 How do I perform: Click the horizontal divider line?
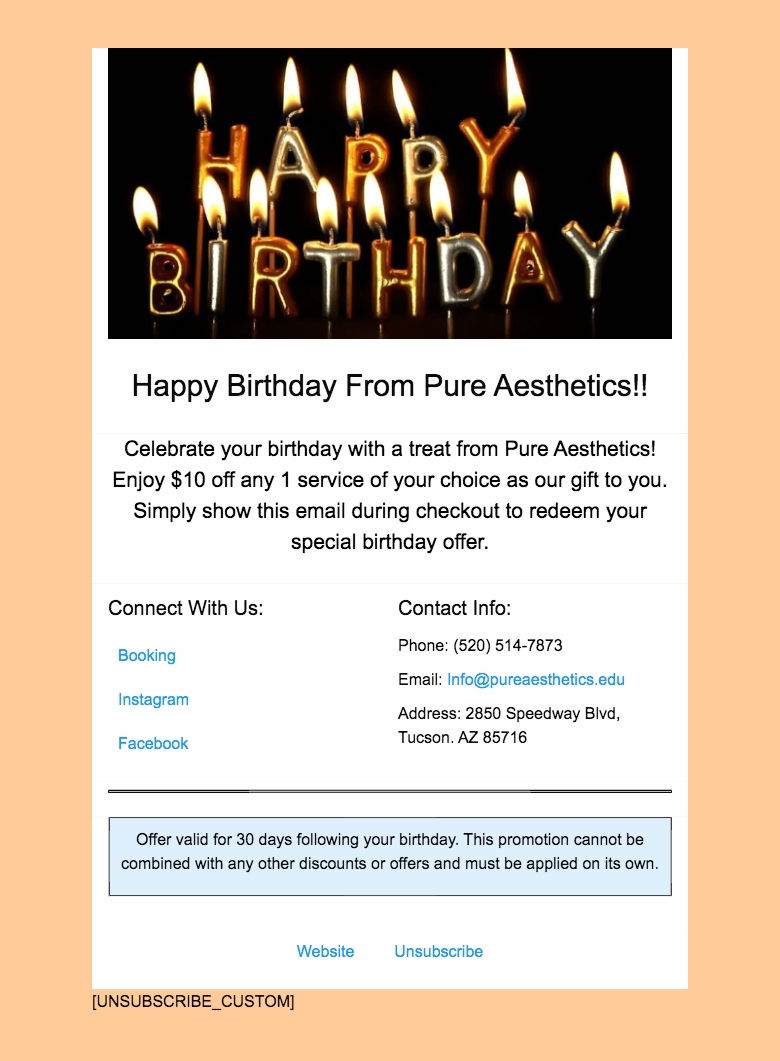tap(390, 791)
